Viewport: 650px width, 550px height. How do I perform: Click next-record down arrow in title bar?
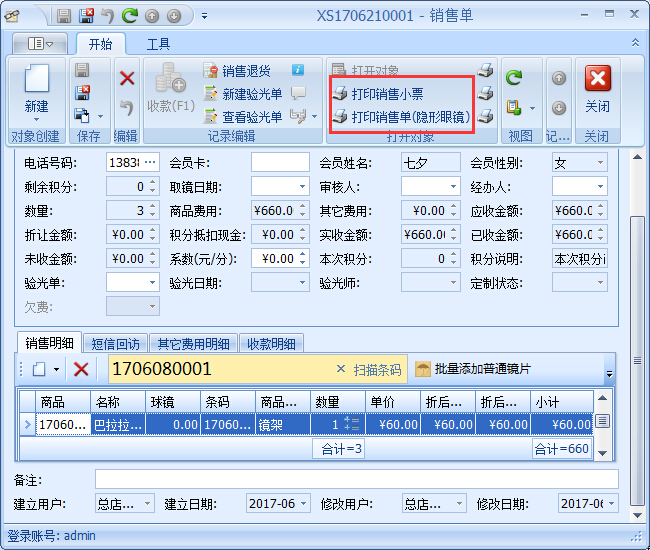point(174,16)
